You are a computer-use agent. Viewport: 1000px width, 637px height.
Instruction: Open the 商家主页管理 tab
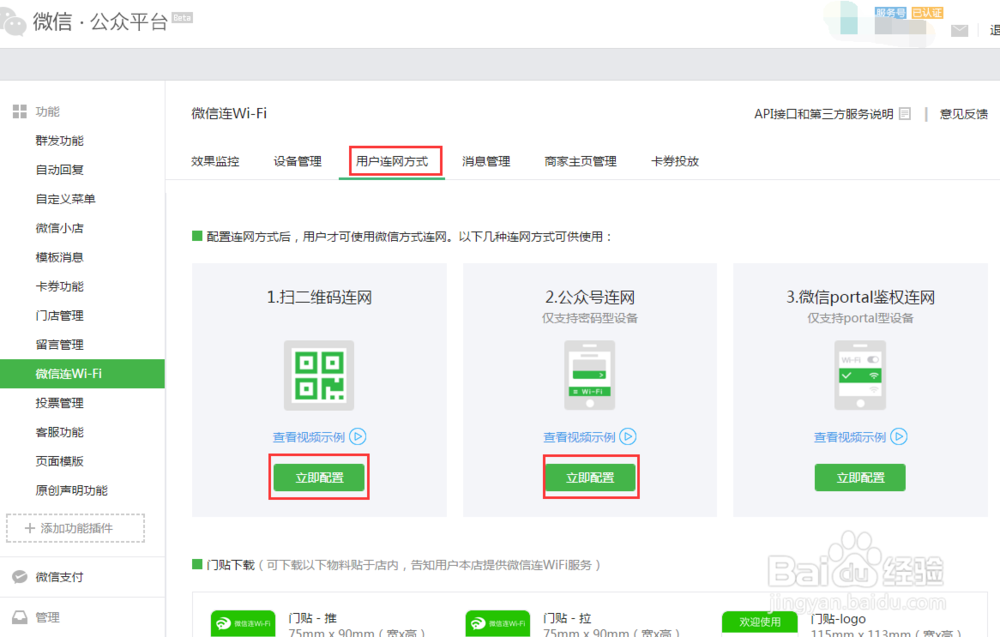pos(580,161)
